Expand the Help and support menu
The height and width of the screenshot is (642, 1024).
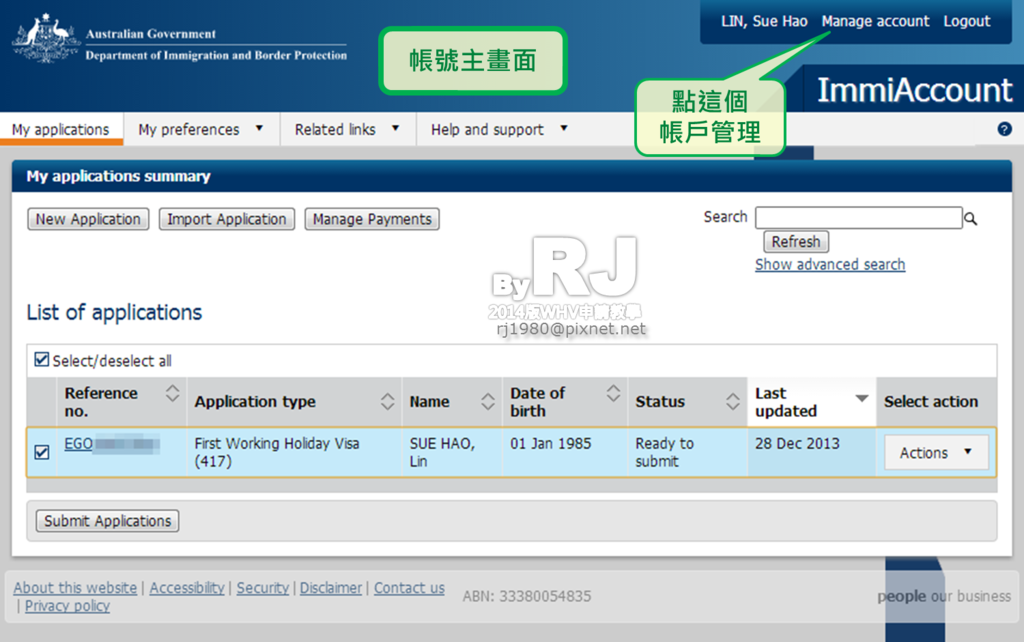coord(500,129)
